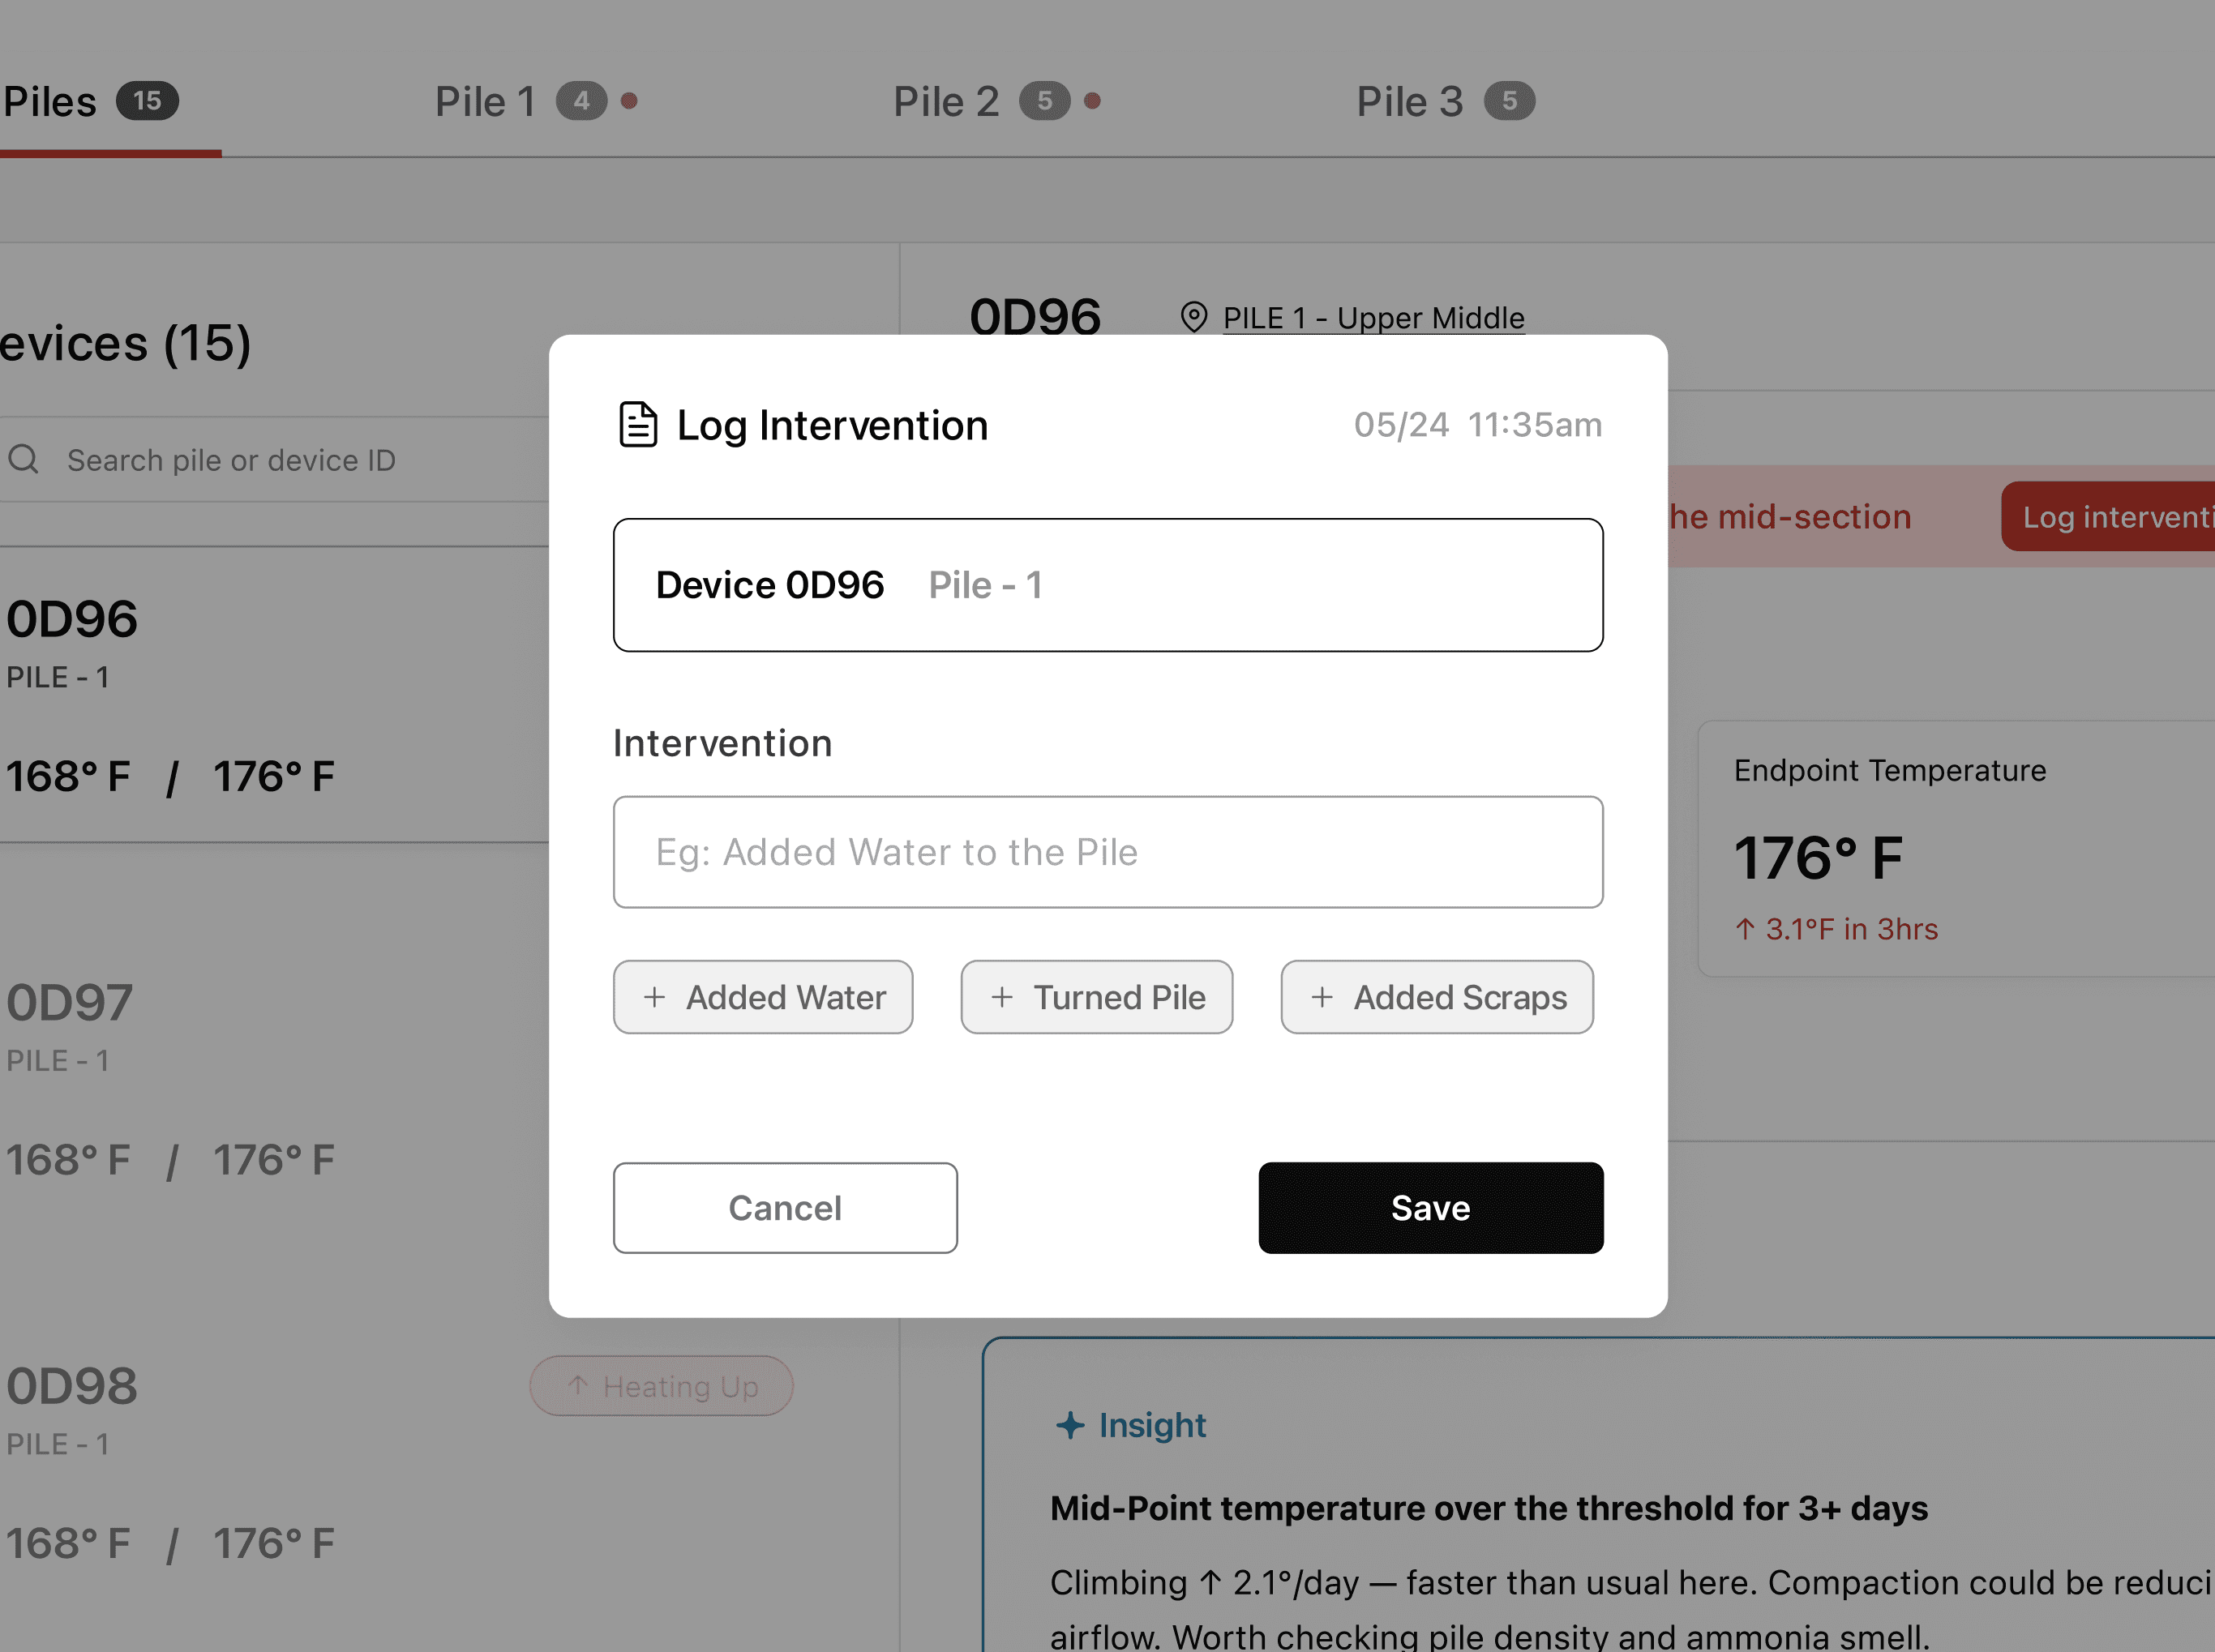Select the All Piles tab
The width and height of the screenshot is (2215, 1652).
point(90,101)
